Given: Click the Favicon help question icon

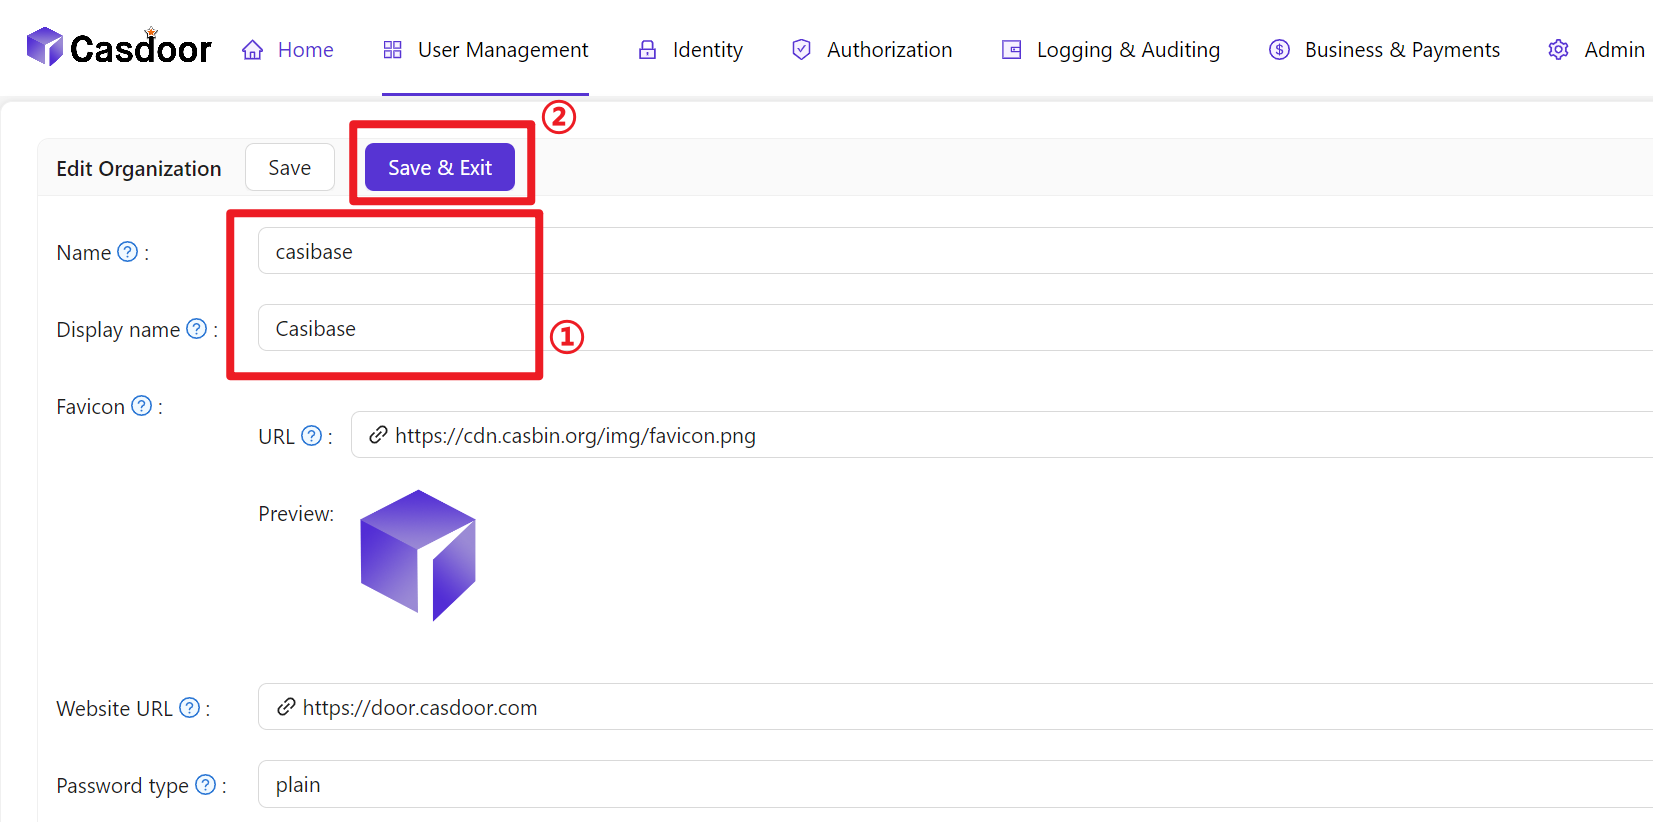Looking at the screenshot, I should (x=142, y=406).
